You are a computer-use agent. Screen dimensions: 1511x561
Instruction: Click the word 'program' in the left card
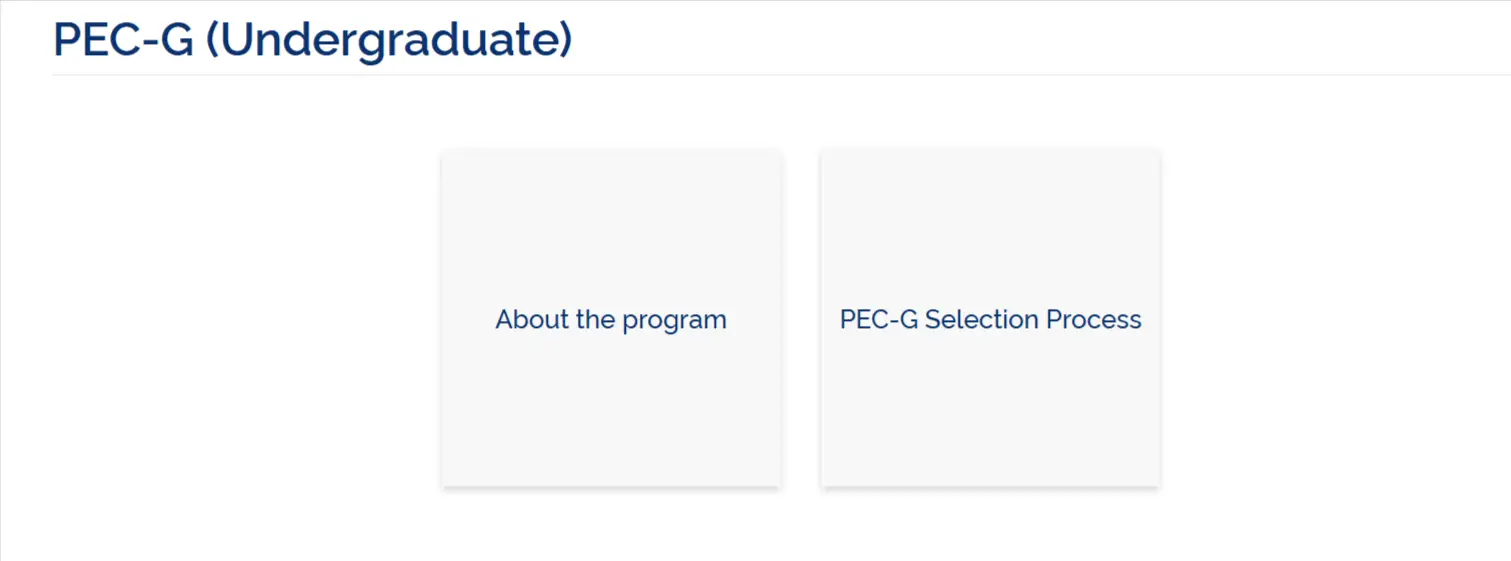(674, 321)
